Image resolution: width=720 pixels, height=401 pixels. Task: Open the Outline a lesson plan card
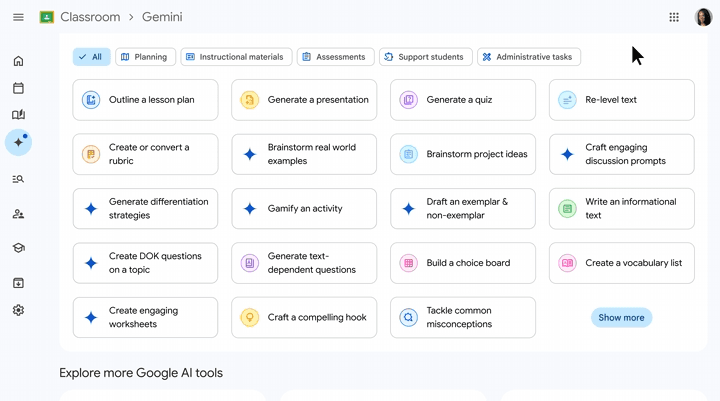coord(145,100)
